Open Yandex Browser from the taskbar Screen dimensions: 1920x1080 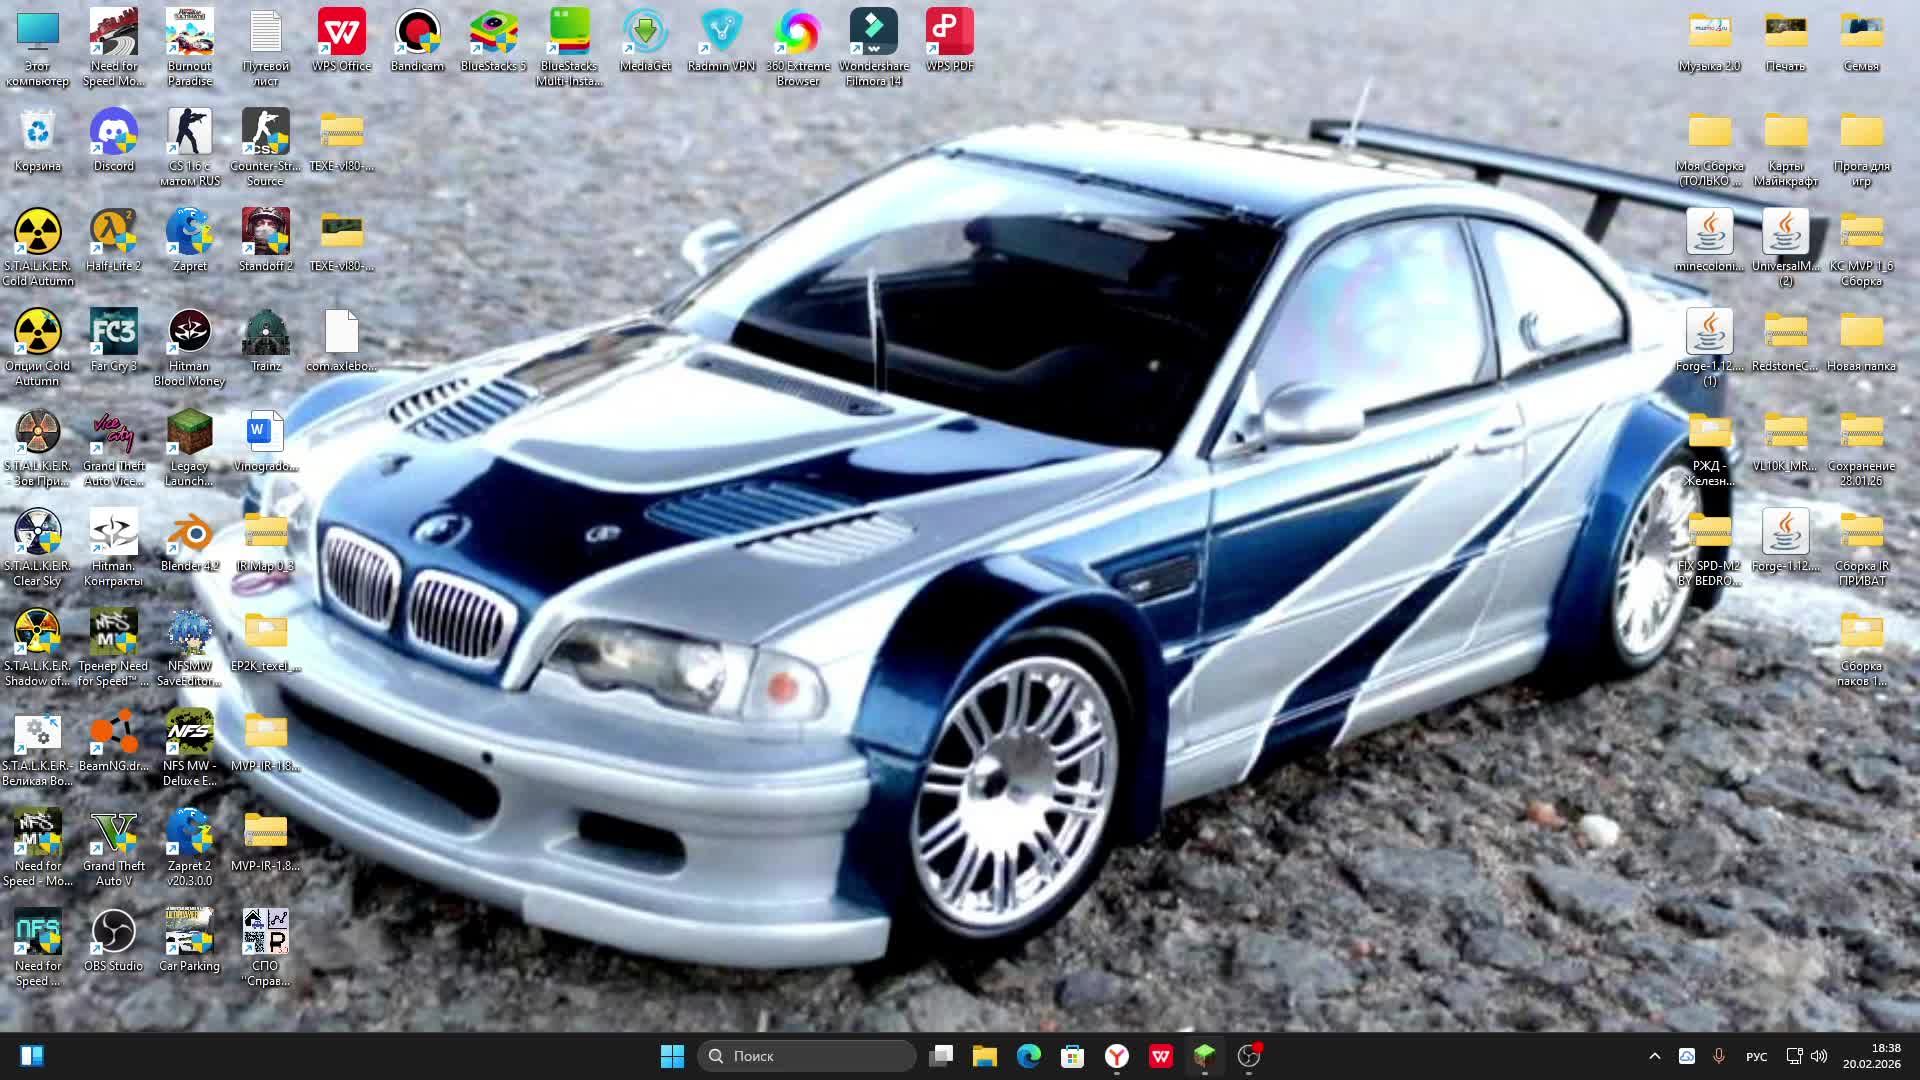point(1117,1056)
